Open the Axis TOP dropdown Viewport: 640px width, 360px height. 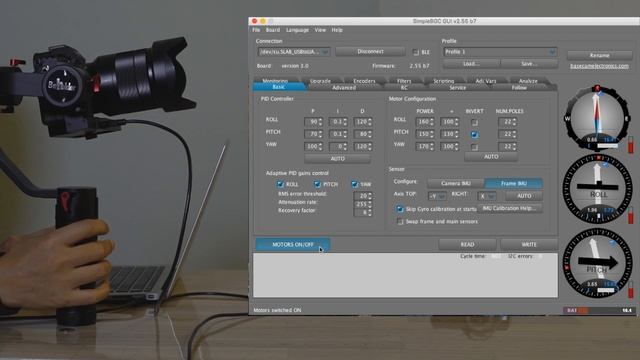click(437, 196)
